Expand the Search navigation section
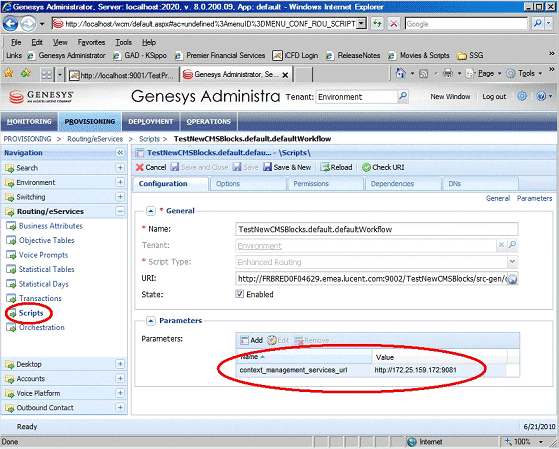This screenshot has height=449, width=559. (x=120, y=168)
